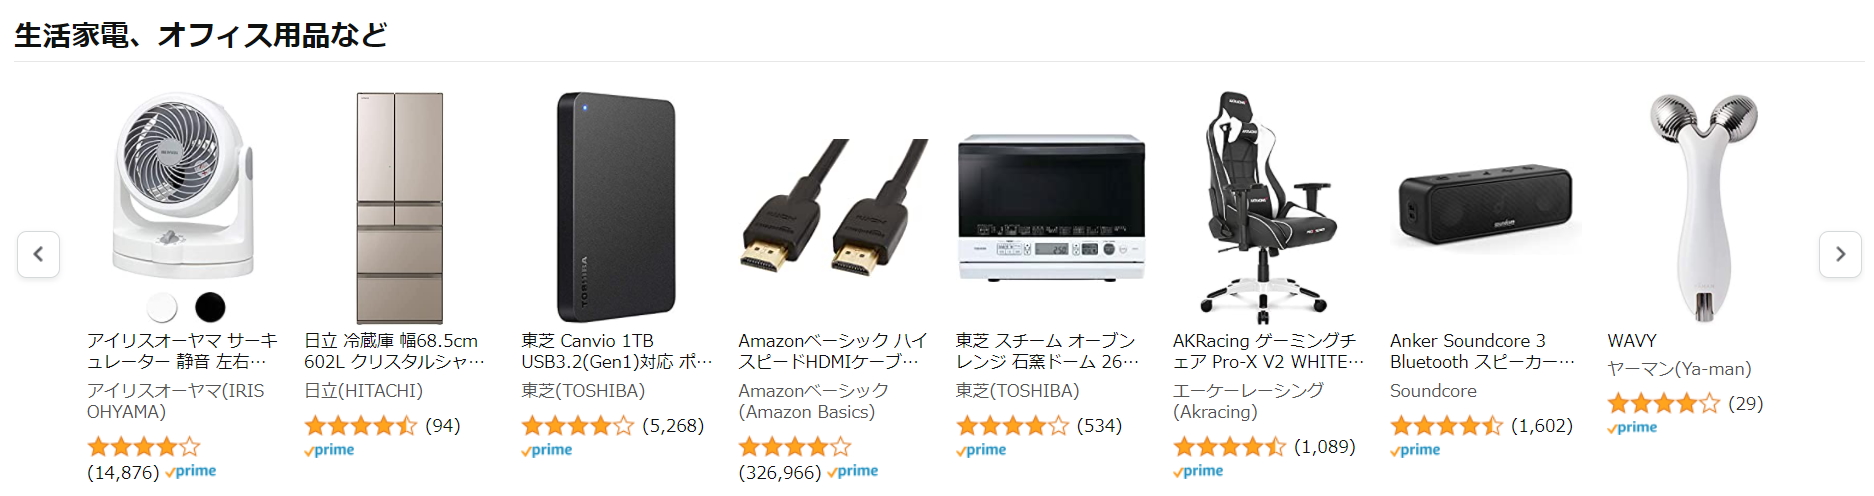Select the white color swatch for fan
The image size is (1874, 496).
pos(162,307)
